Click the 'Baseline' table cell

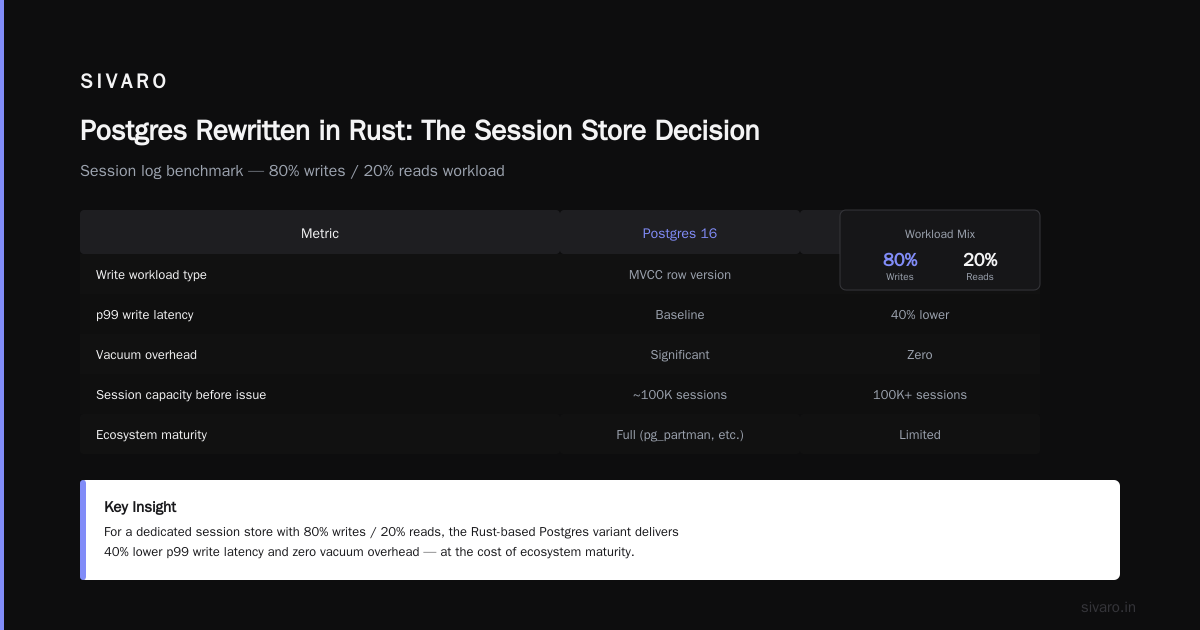(680, 314)
